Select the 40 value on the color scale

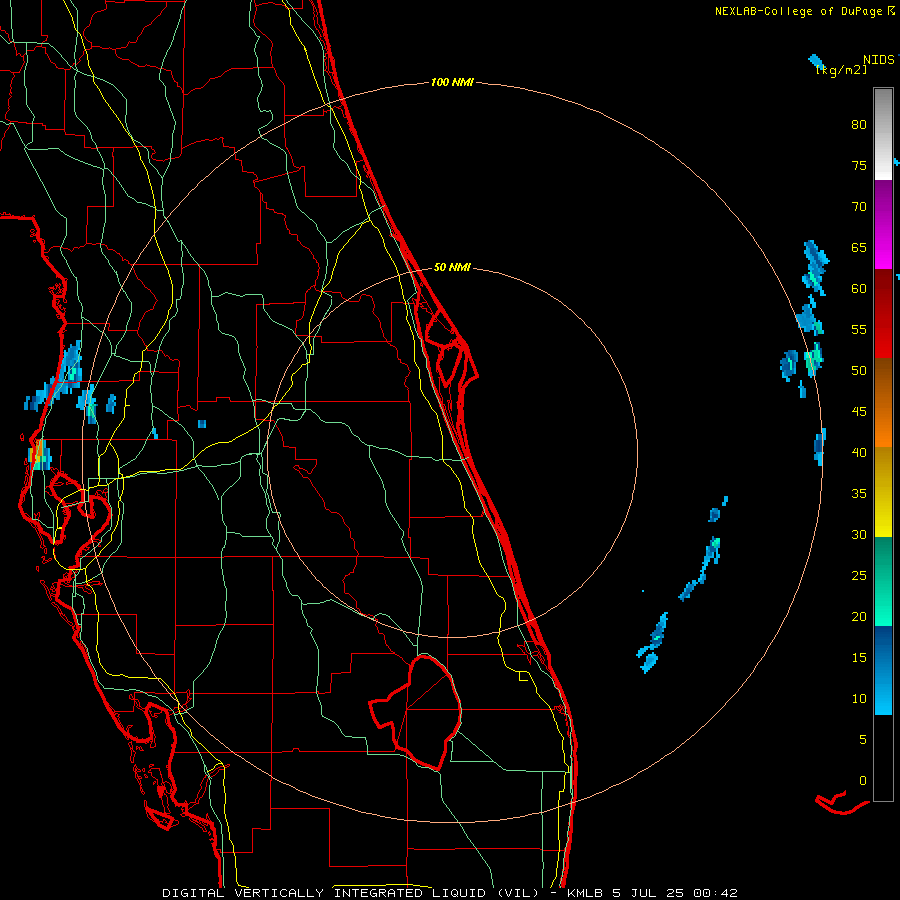tap(859, 452)
